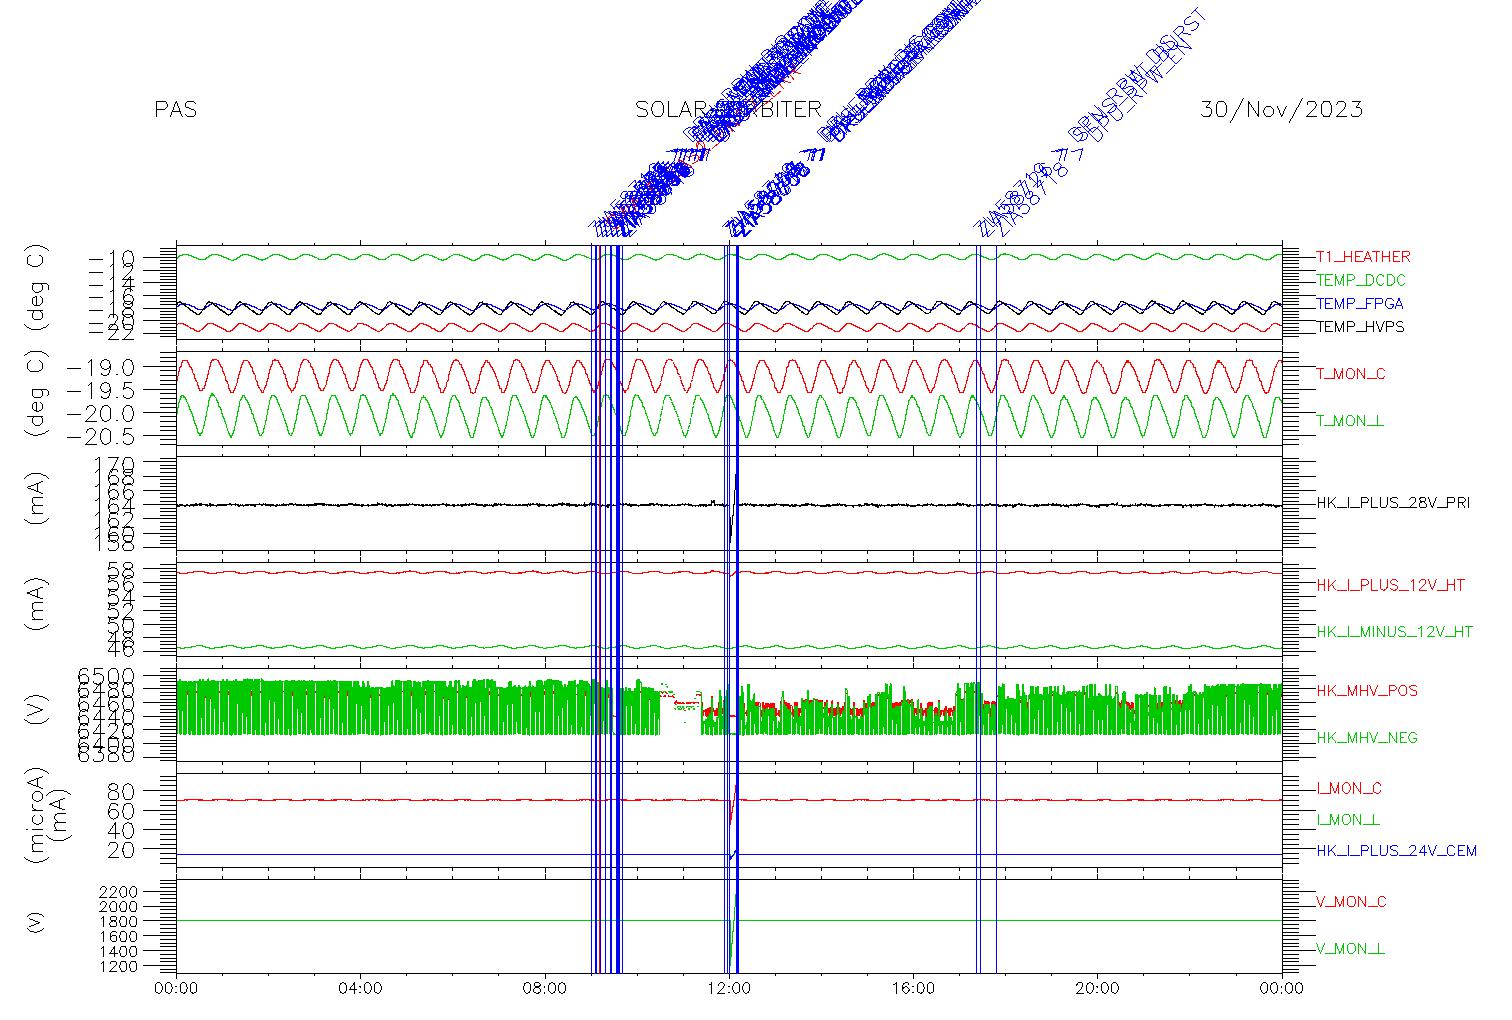The width and height of the screenshot is (1512, 1020).
Task: Click the HK_I_PLUS_28V_PRI legend label
Action: [1393, 503]
